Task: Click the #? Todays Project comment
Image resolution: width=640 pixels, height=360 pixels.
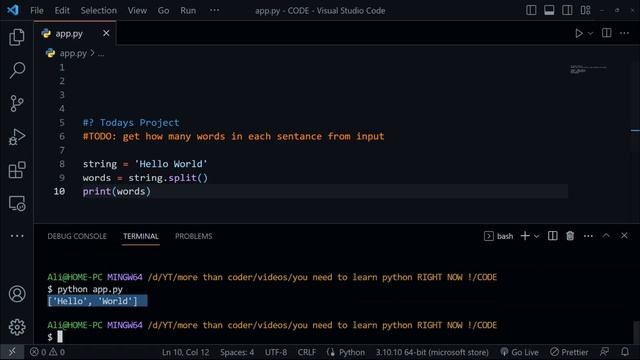Action: (131, 122)
